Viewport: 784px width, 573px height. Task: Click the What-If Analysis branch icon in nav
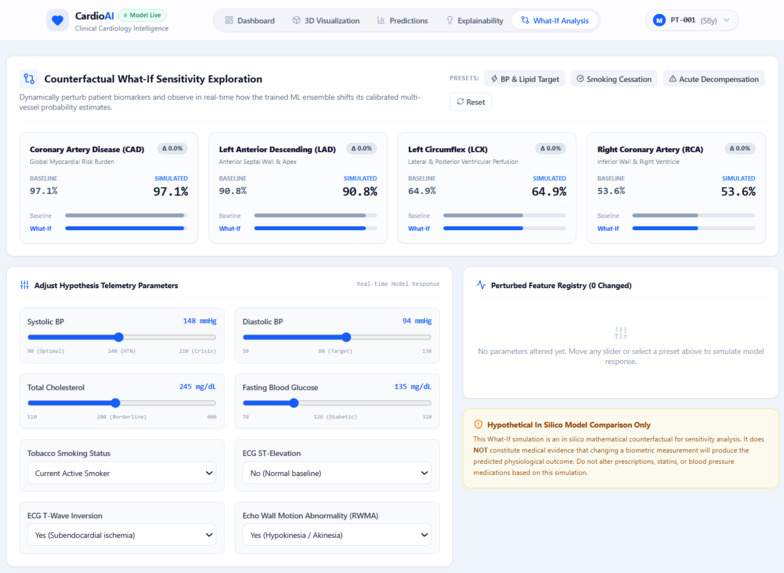(x=525, y=20)
